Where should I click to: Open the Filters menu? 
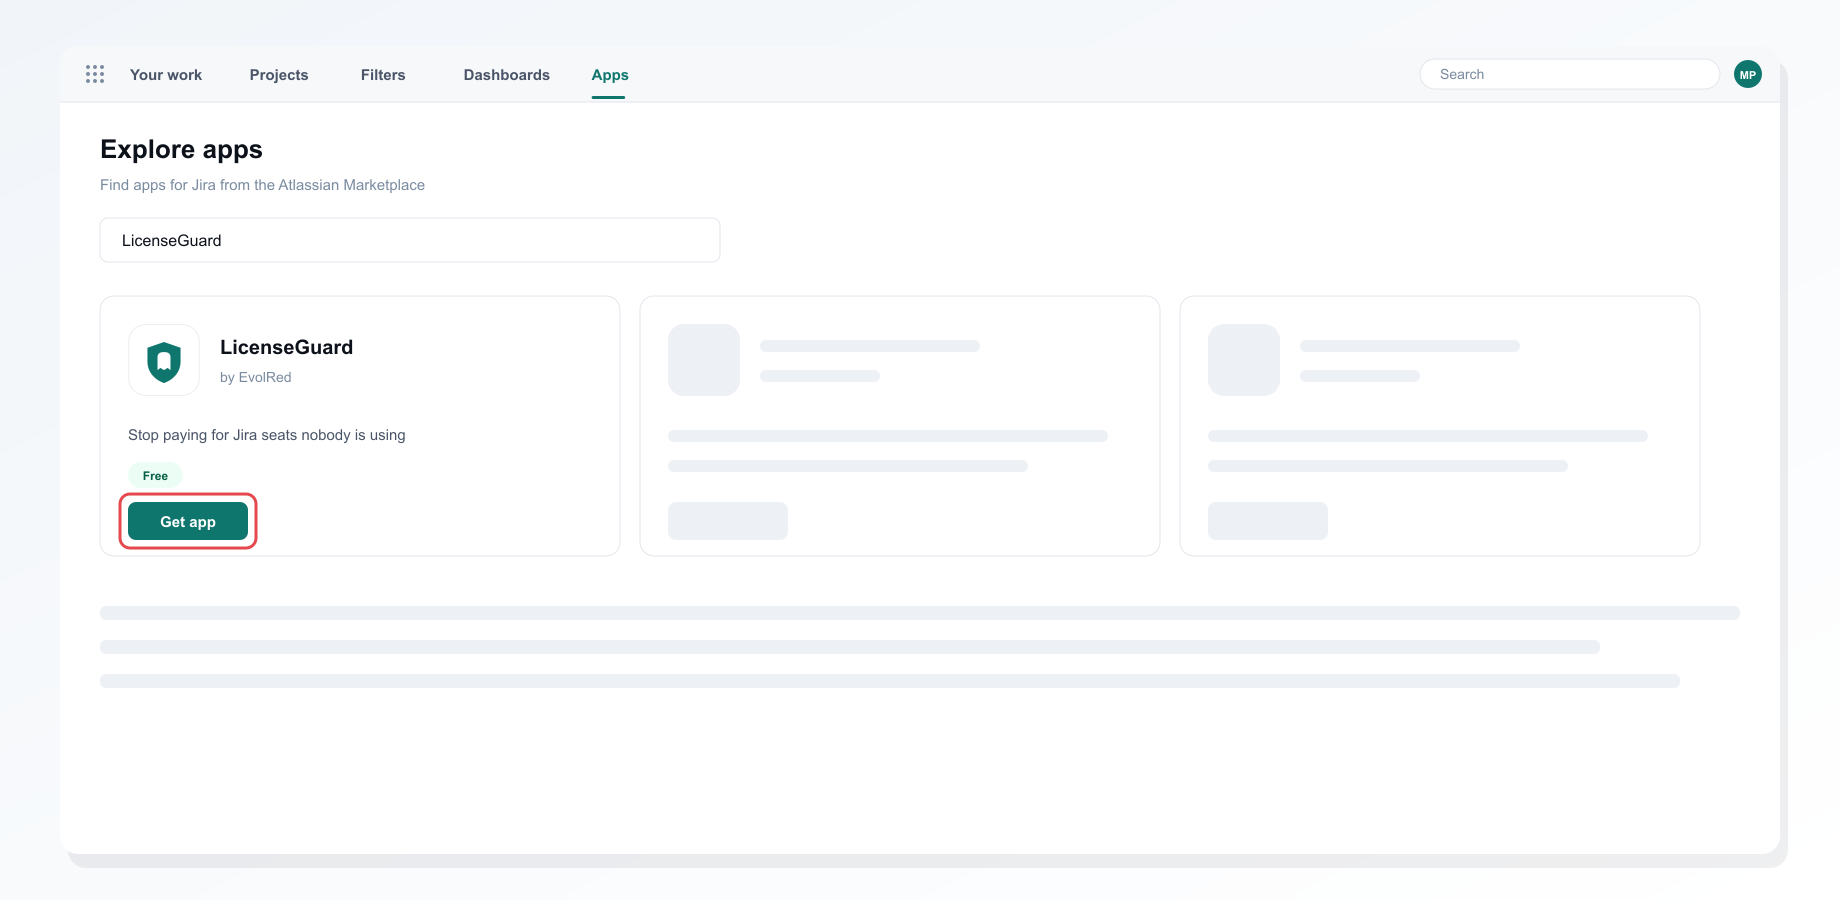383,75
